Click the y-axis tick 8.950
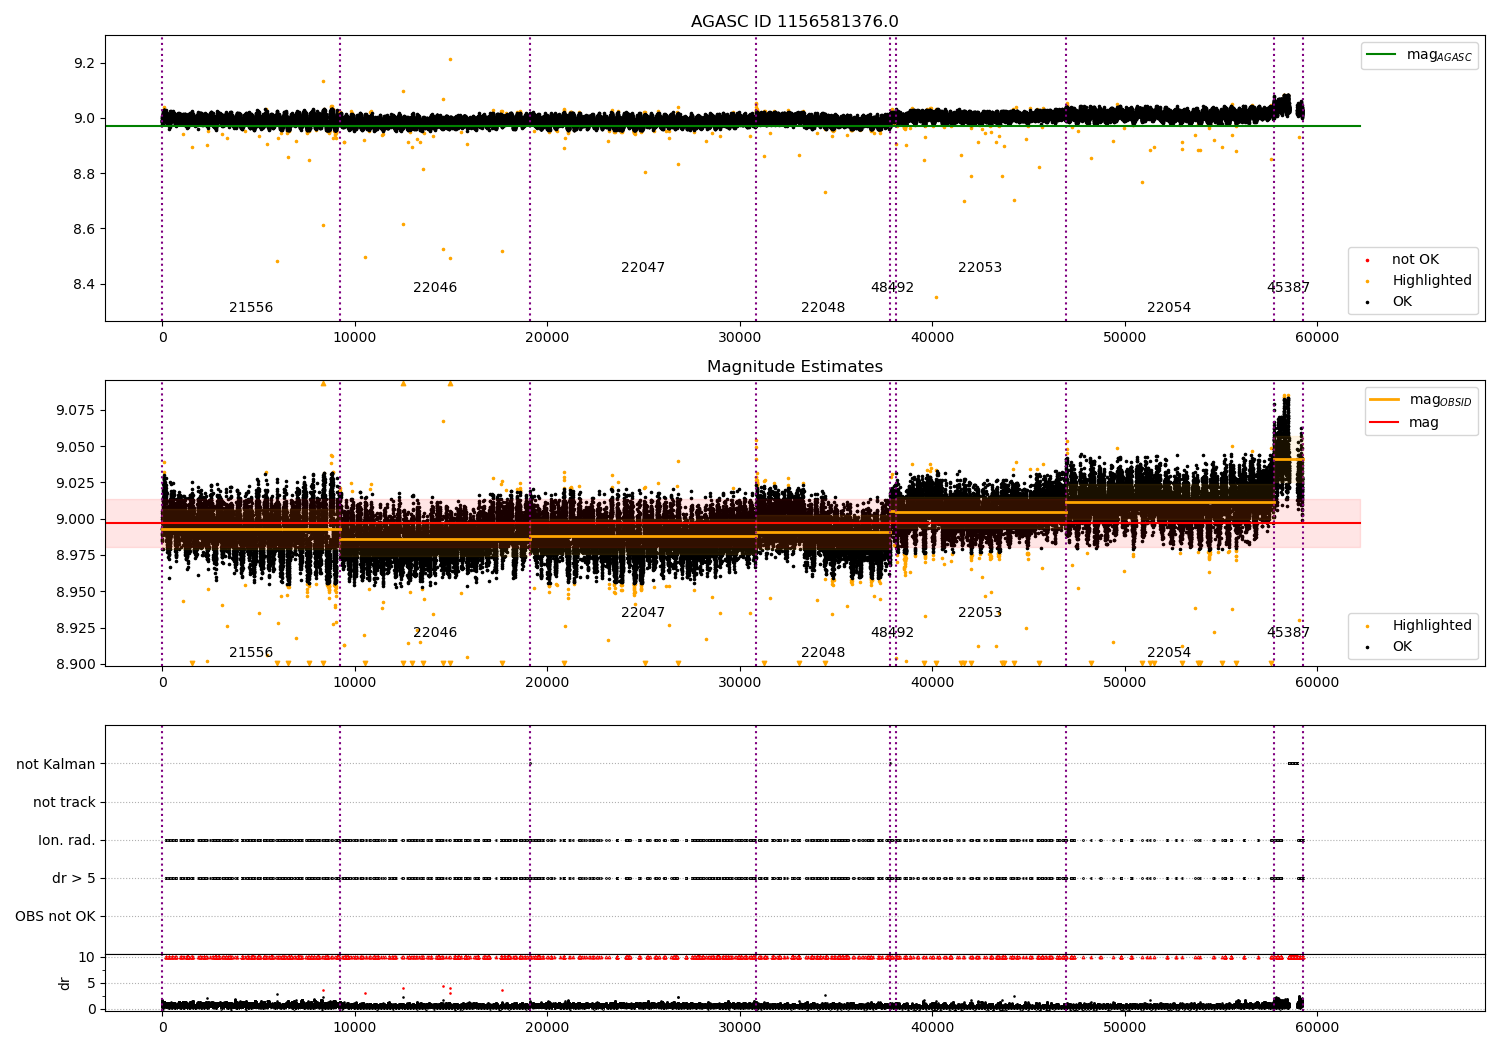Viewport: 1500px width, 1050px height. tap(75, 592)
